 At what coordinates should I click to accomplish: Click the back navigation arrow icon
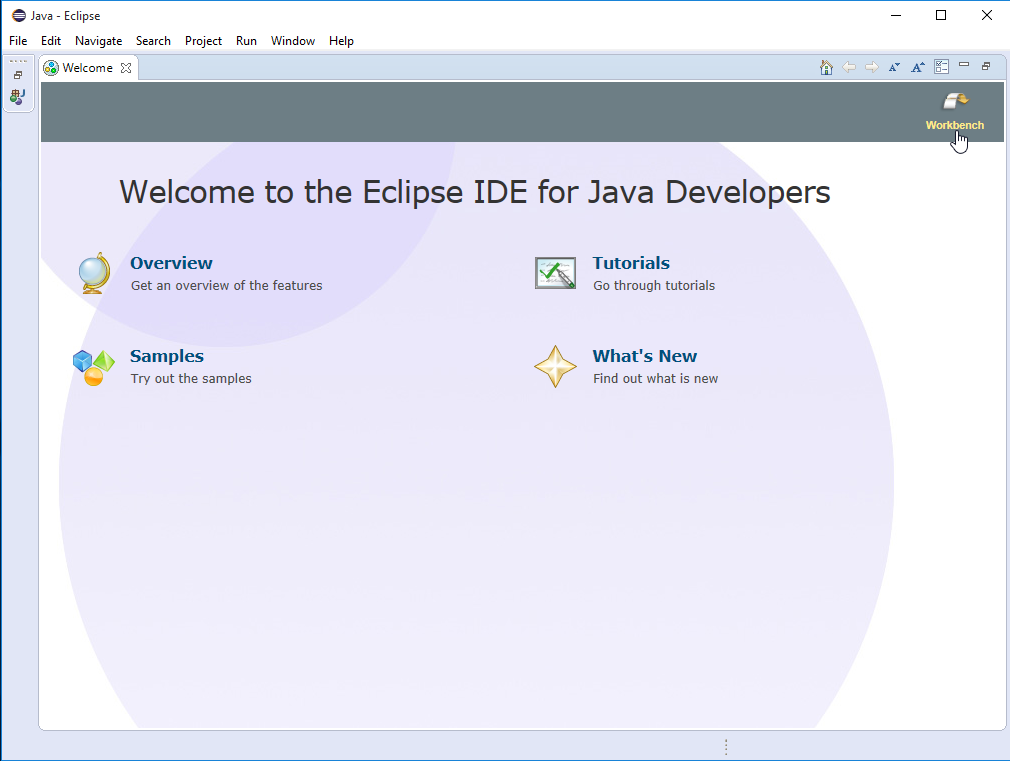click(849, 66)
